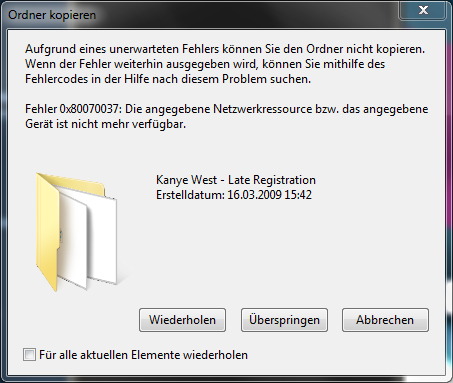
Task: Click the 'Erstelldatum:' label
Action: (190, 195)
